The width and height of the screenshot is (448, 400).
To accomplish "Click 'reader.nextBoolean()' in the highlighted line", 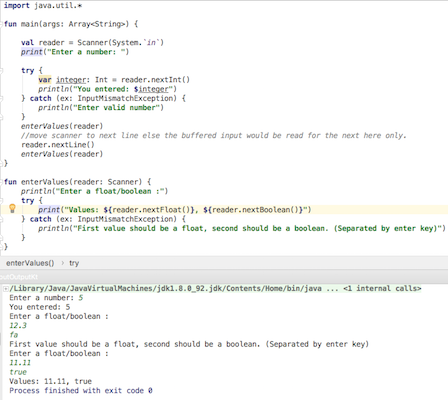I will tap(255, 210).
